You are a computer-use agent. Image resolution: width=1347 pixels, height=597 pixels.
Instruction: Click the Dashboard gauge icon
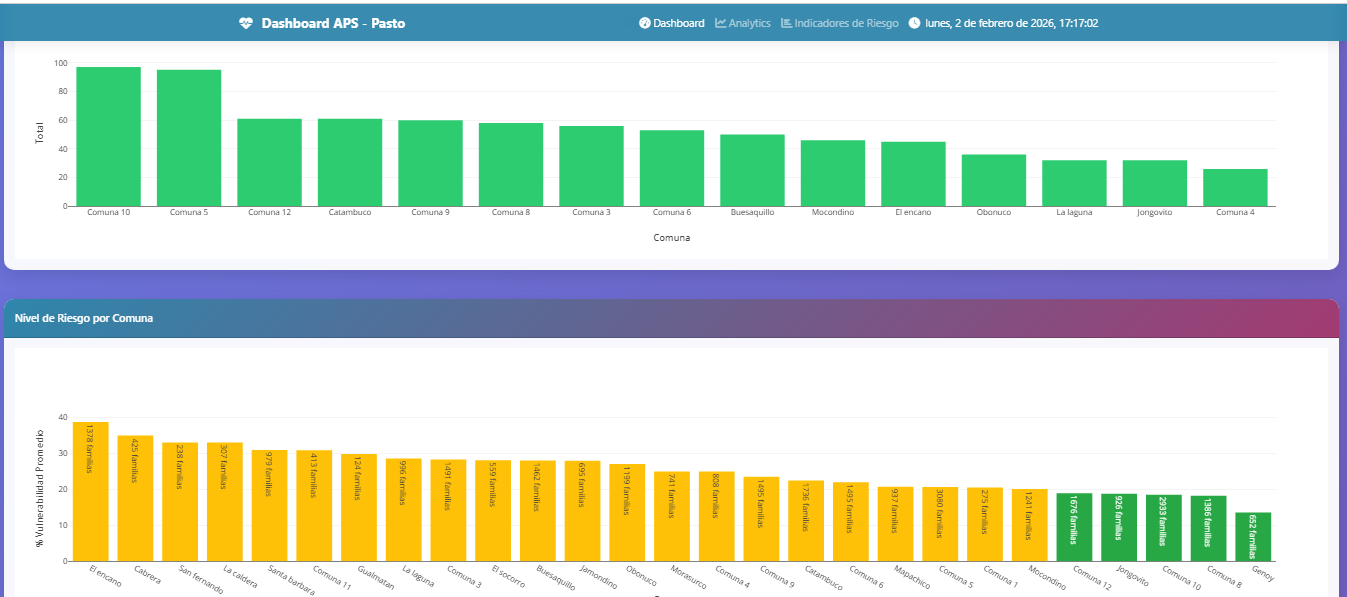[645, 23]
